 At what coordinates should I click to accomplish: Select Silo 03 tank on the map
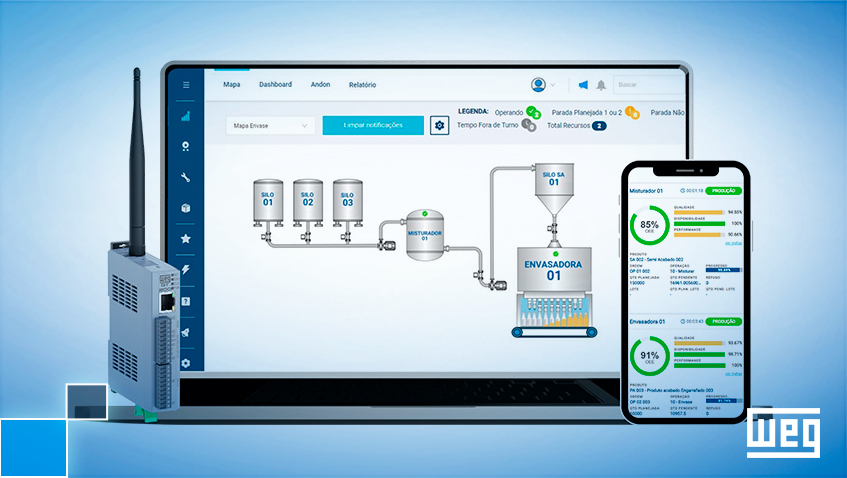click(x=347, y=203)
